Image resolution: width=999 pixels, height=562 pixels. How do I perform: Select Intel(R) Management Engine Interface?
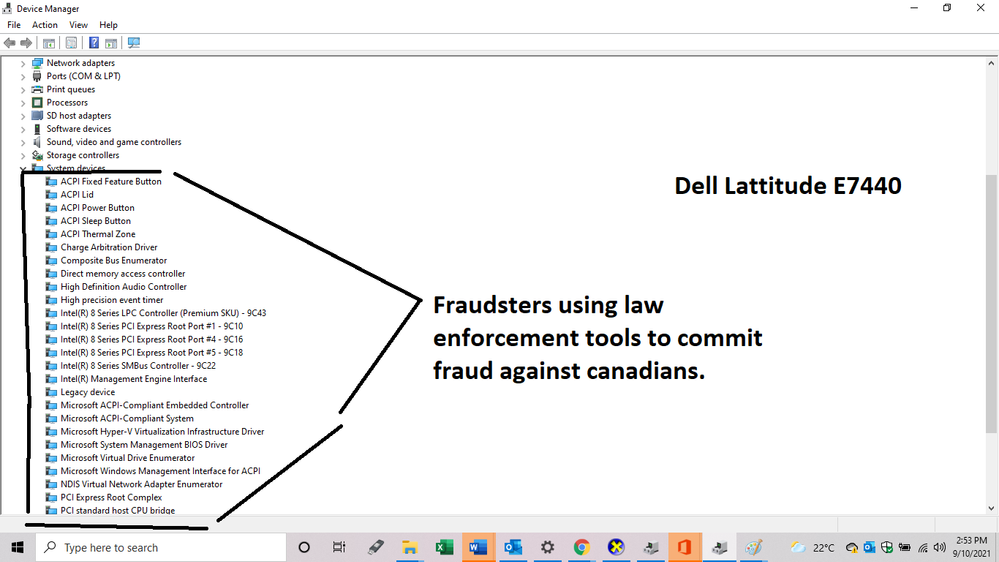click(134, 379)
